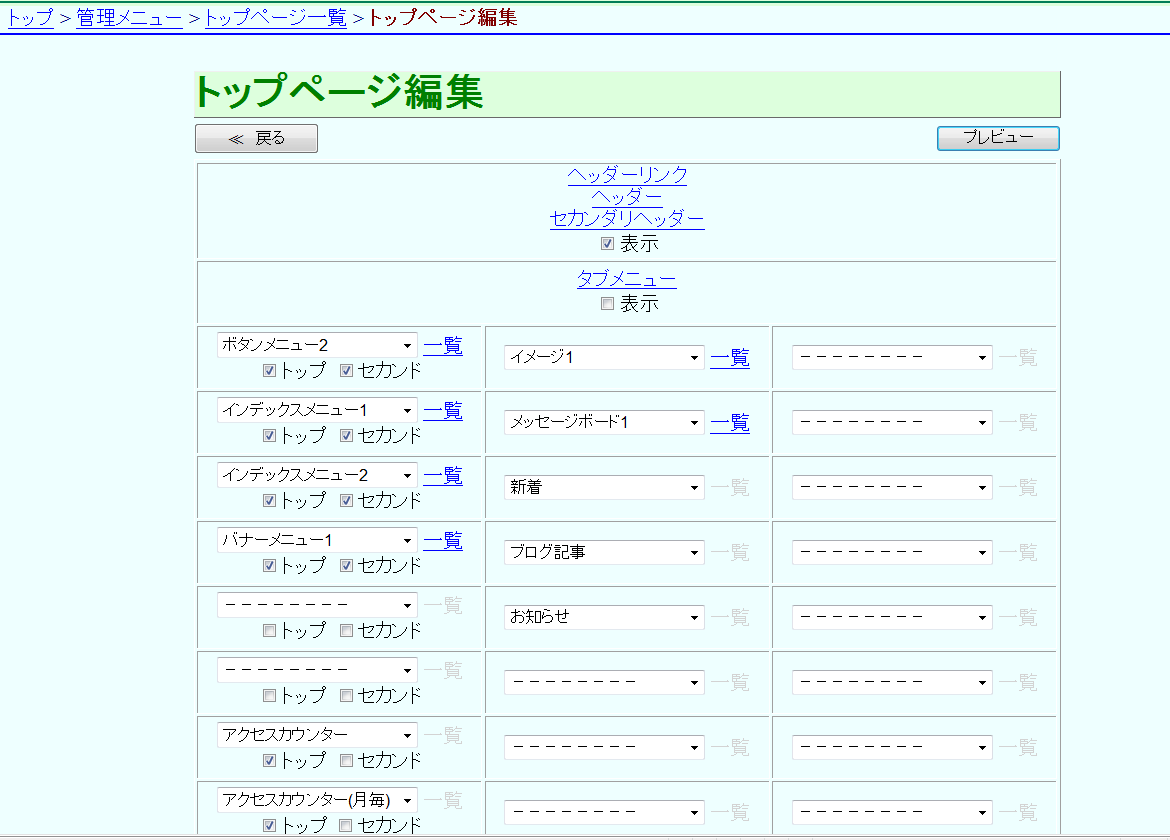Image resolution: width=1170 pixels, height=840 pixels.
Task: Toggle トップ checkbox for ボタンメニュー2
Action: [269, 371]
